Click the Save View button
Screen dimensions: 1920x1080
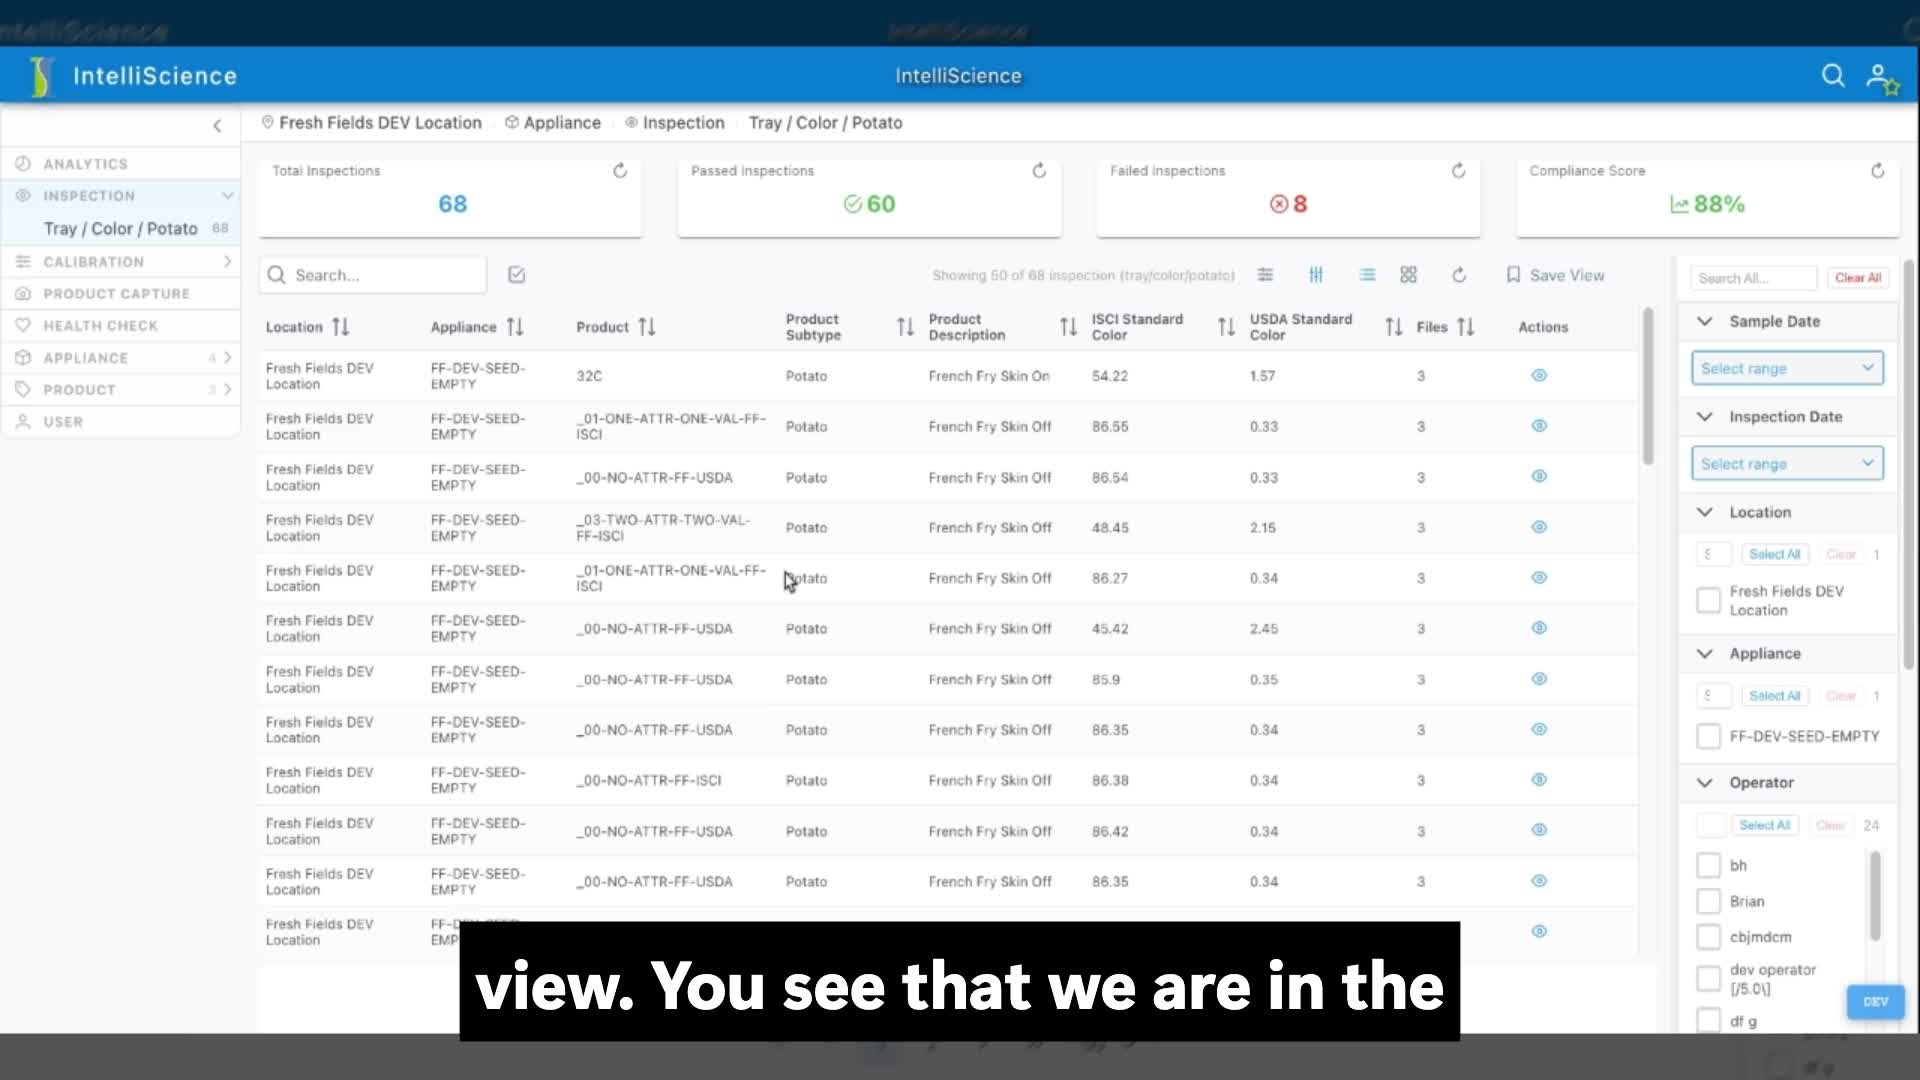pyautogui.click(x=1555, y=275)
